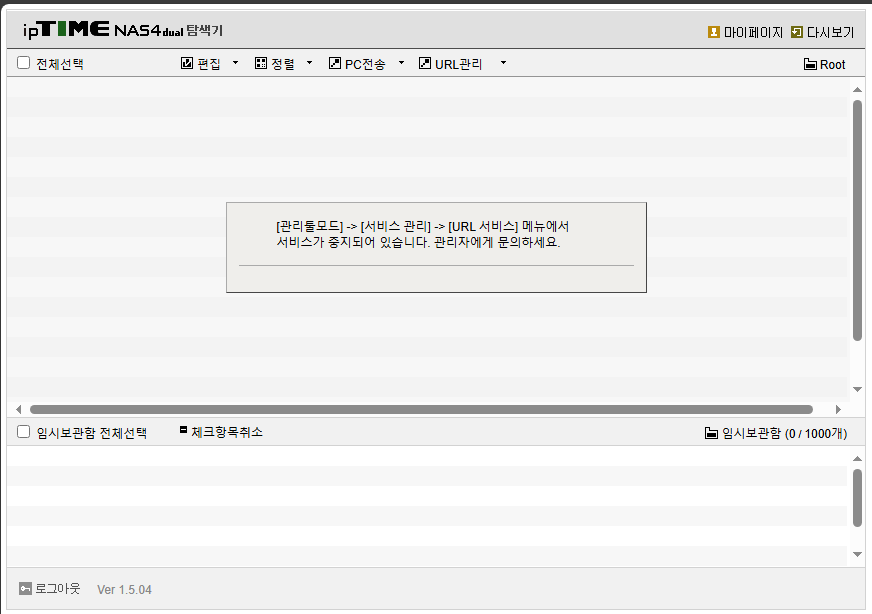Open the 편집 menu label
Screen dimensions: 872x614
[209, 65]
